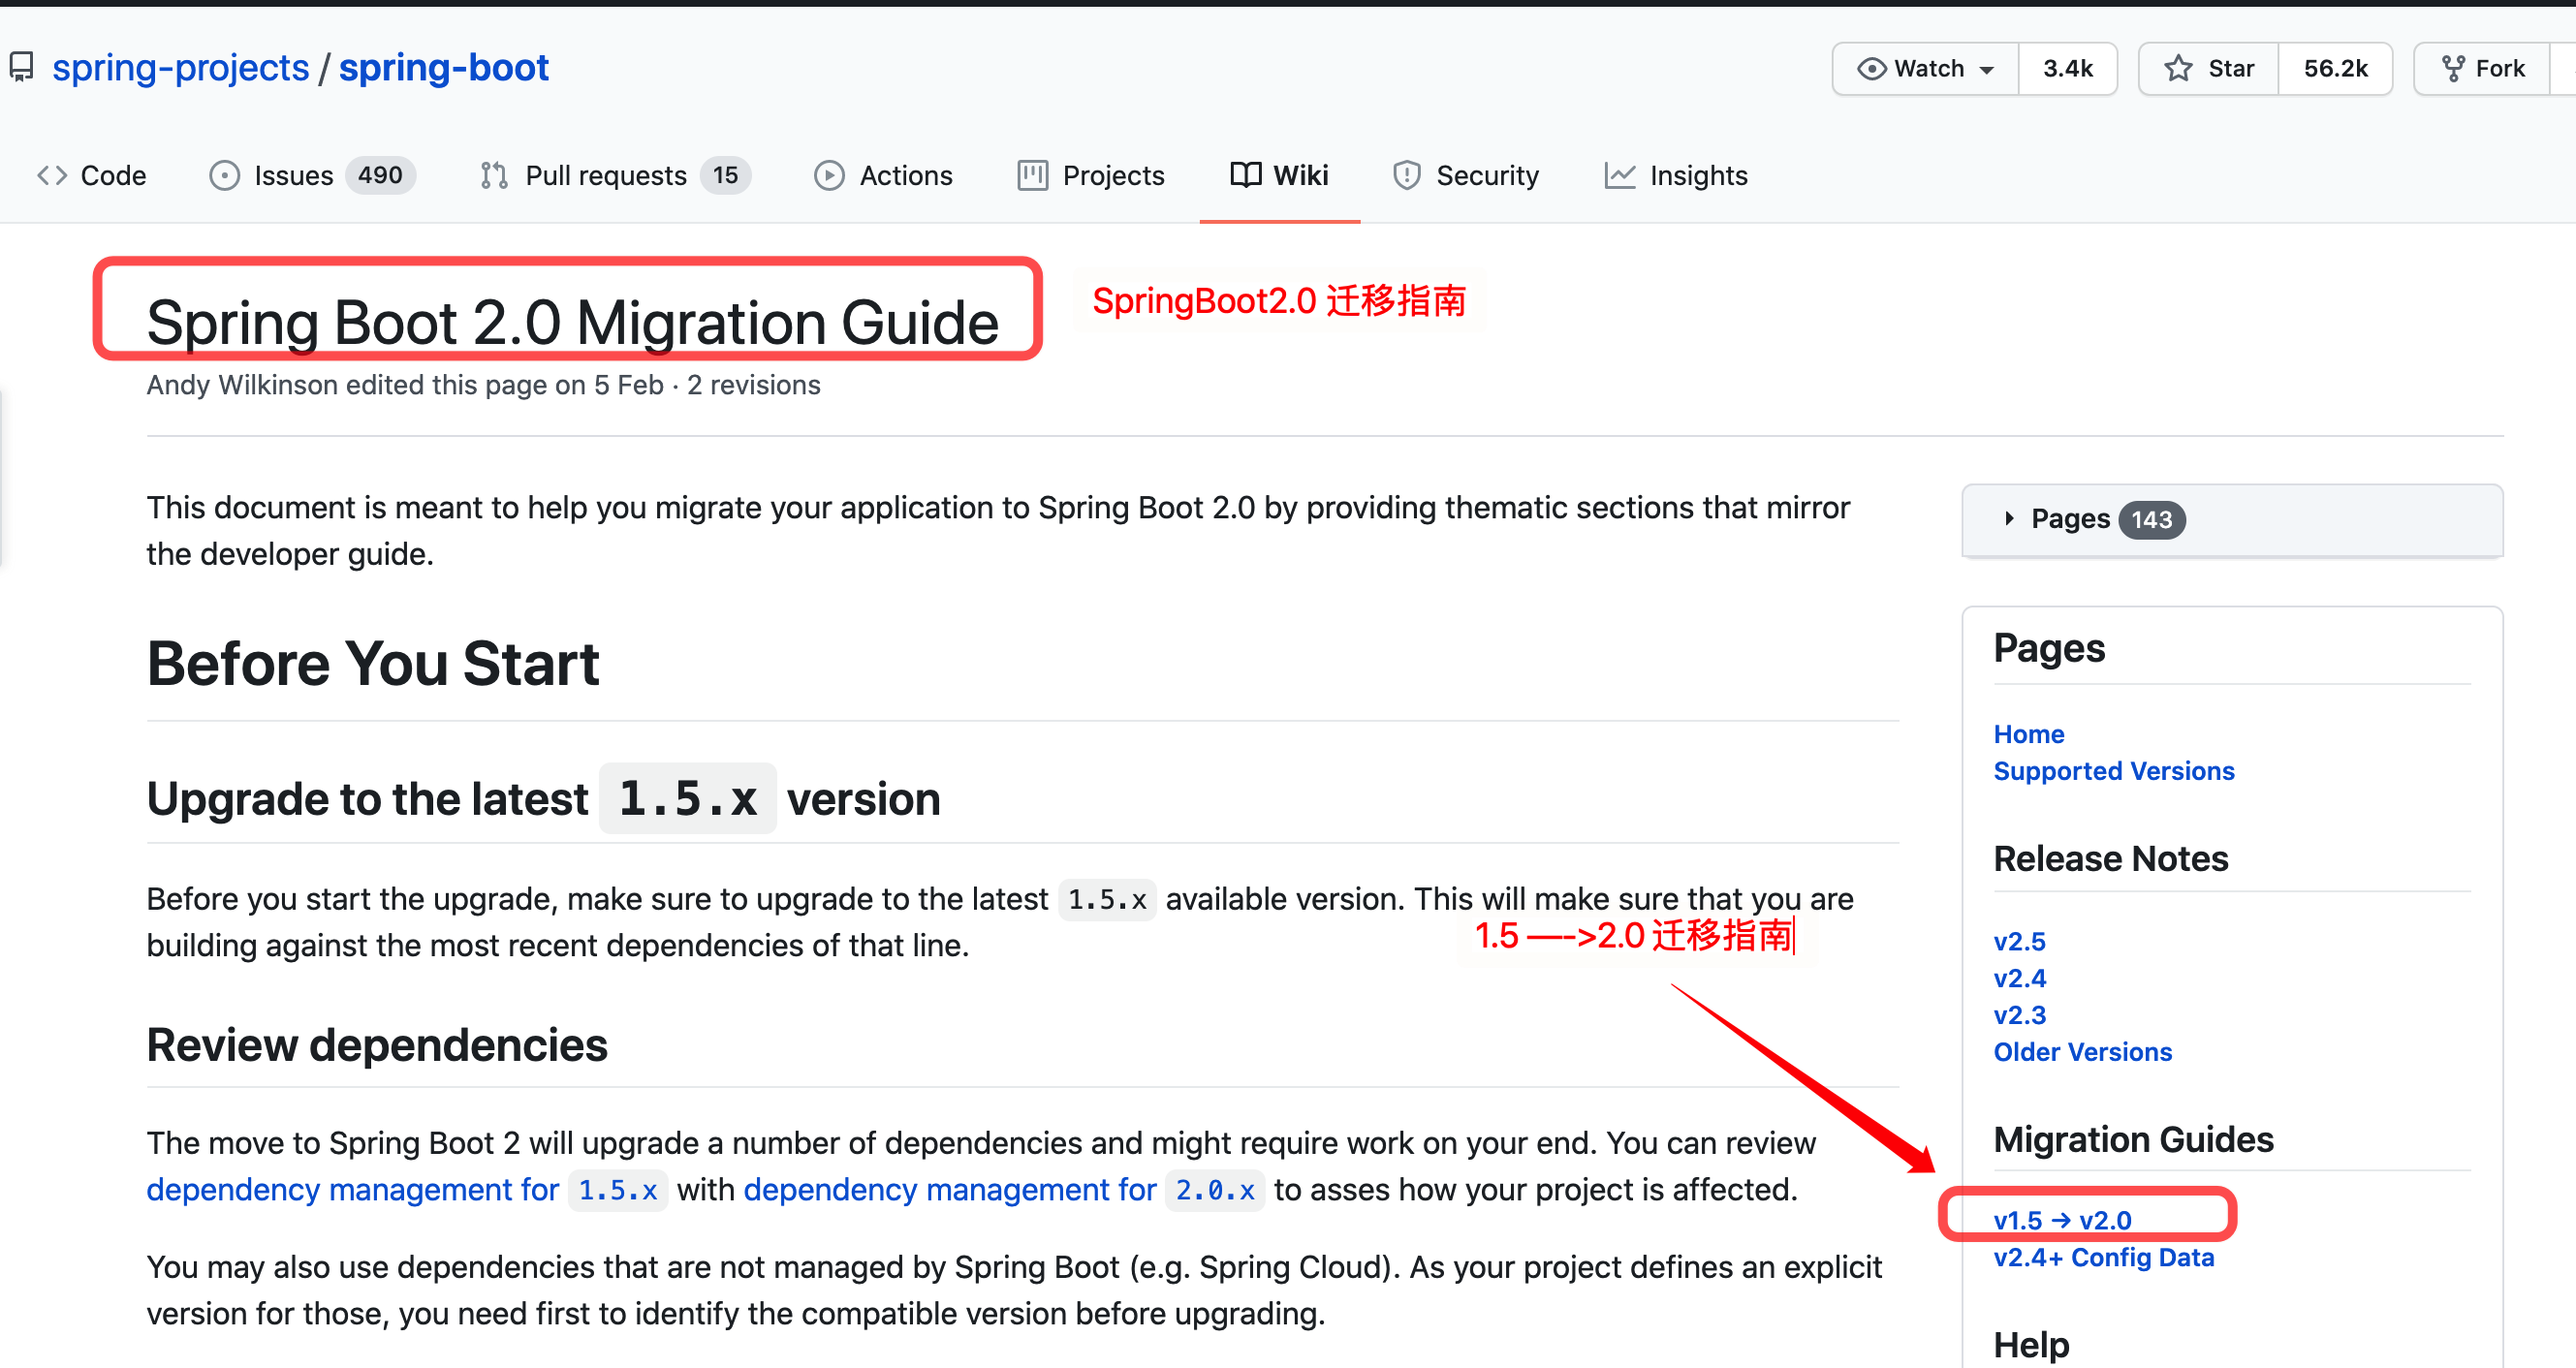Screen dimensions: 2576x1368
Task: Click the Issues circle icon
Action: [224, 176]
